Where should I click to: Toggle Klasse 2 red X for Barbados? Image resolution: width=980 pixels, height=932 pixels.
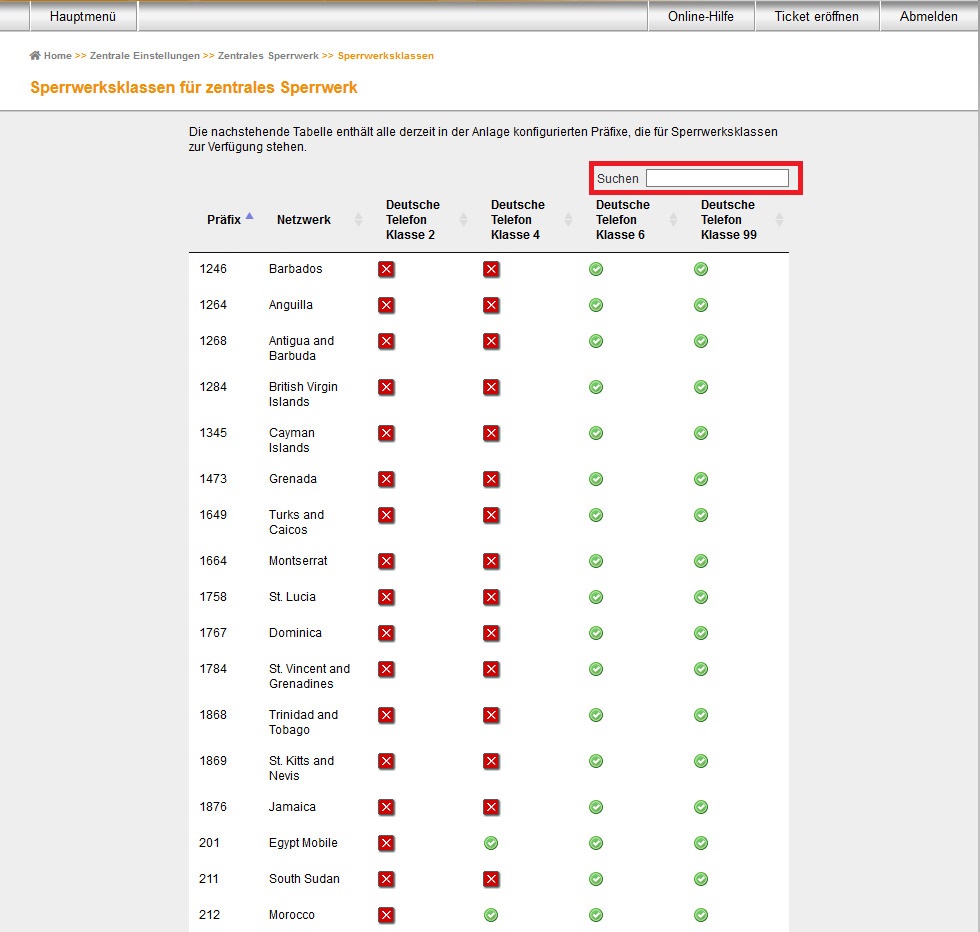tap(386, 269)
